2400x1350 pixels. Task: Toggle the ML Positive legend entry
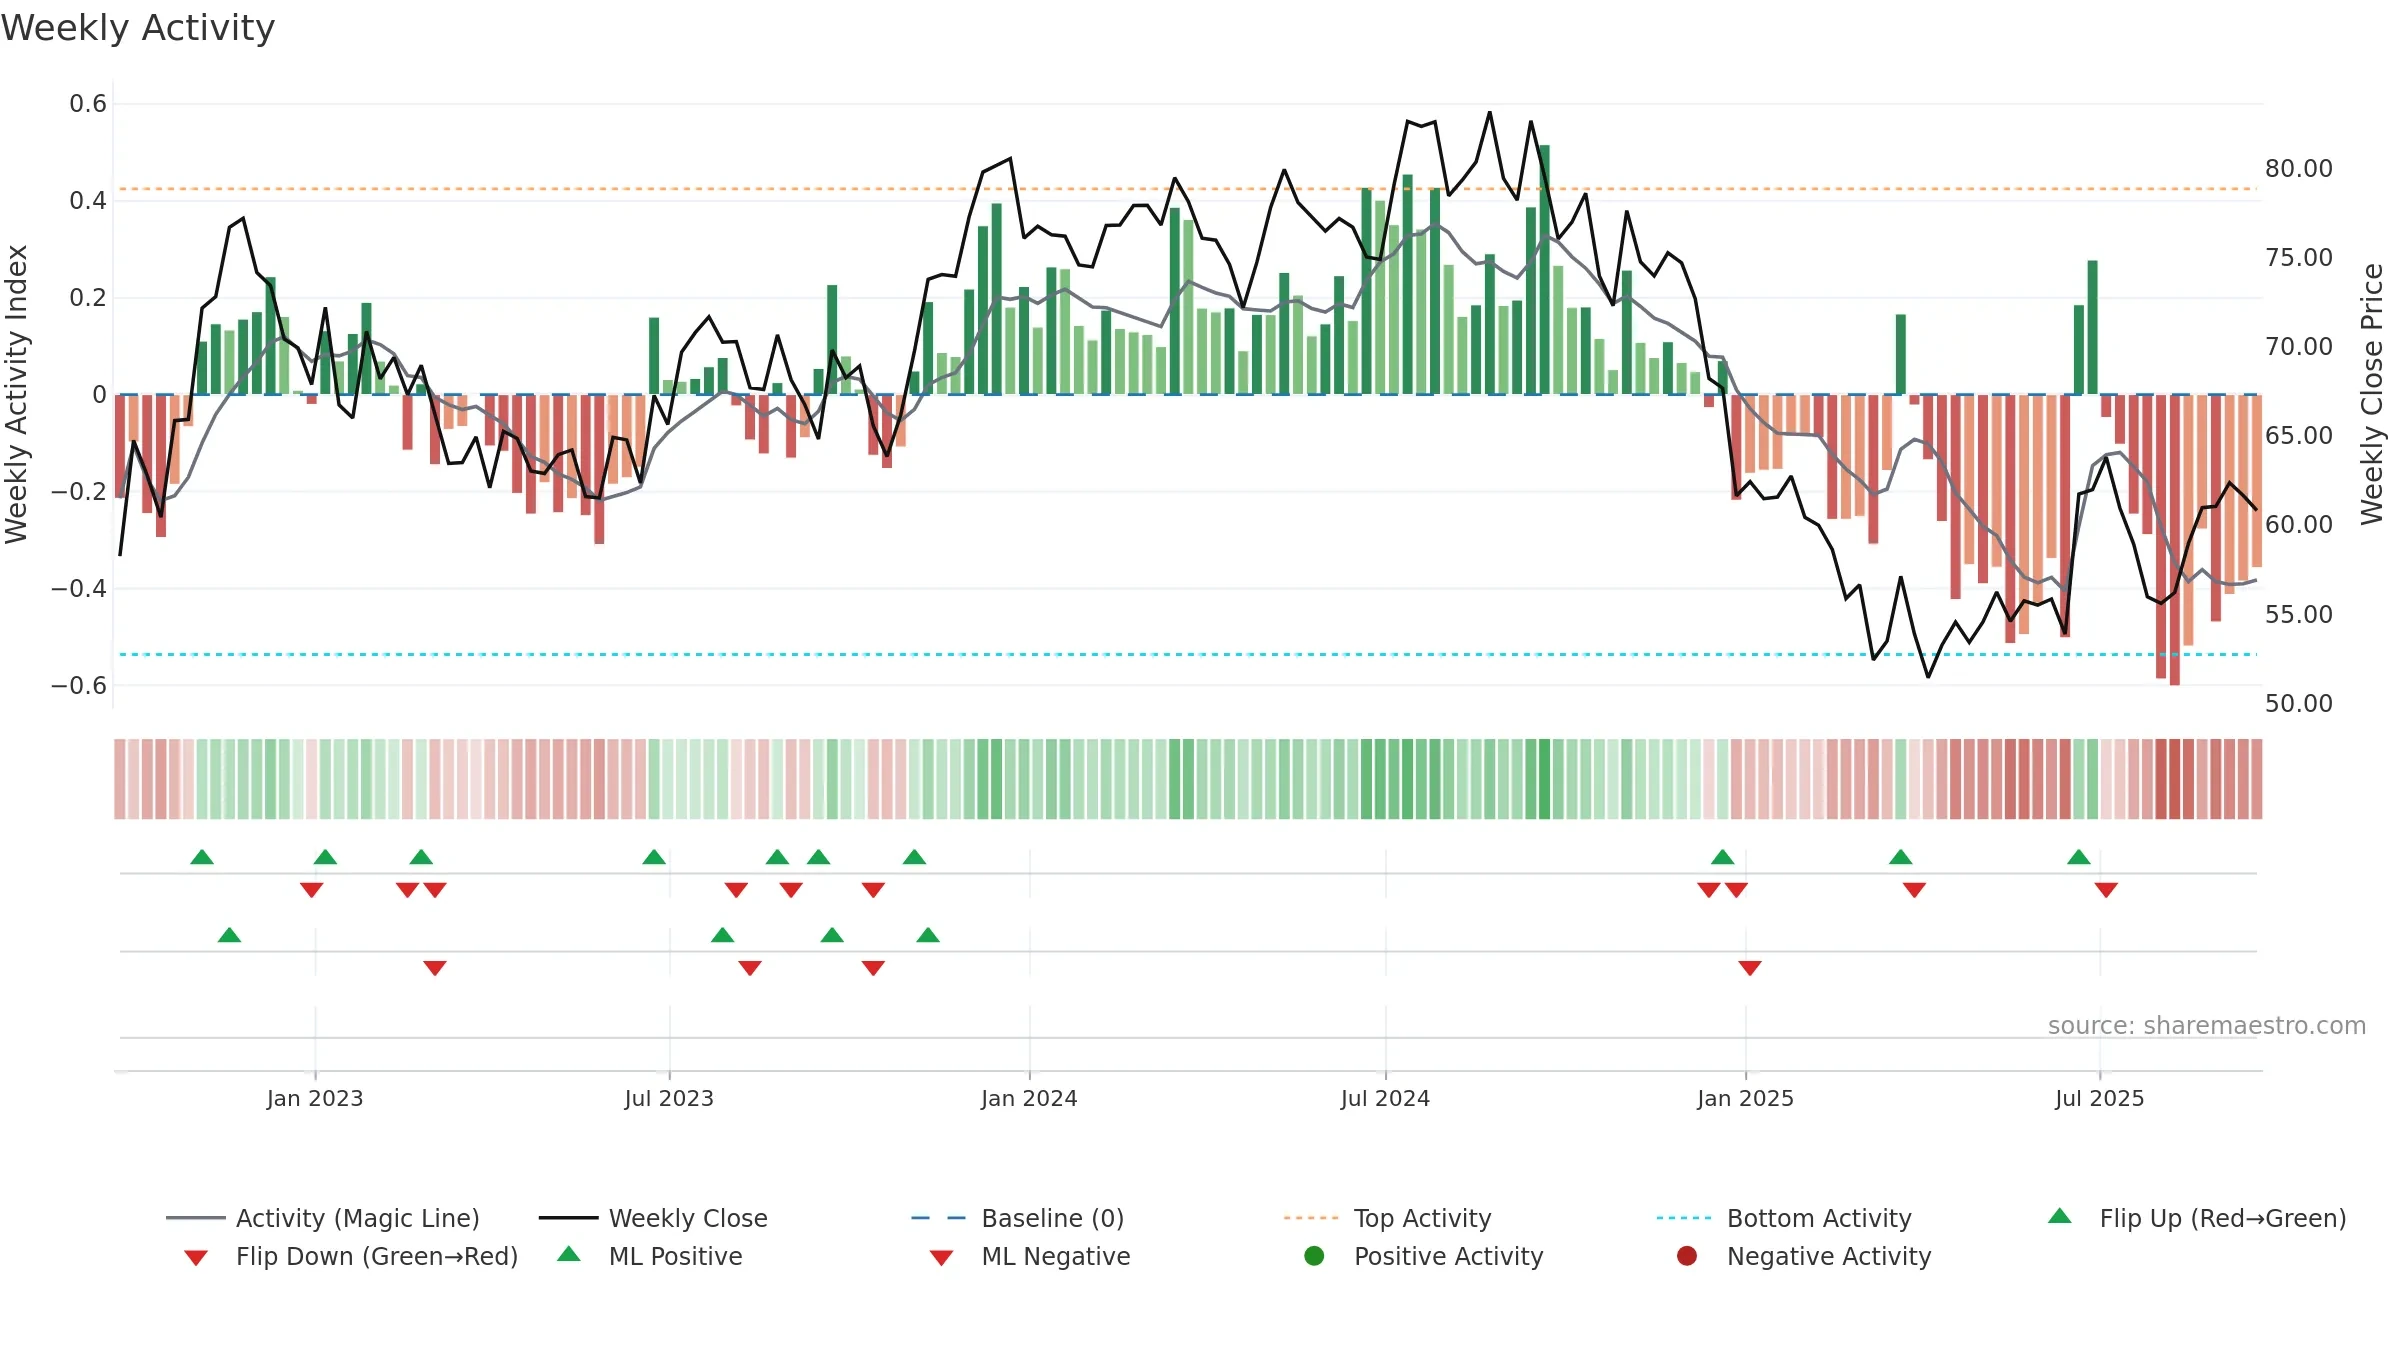[650, 1256]
